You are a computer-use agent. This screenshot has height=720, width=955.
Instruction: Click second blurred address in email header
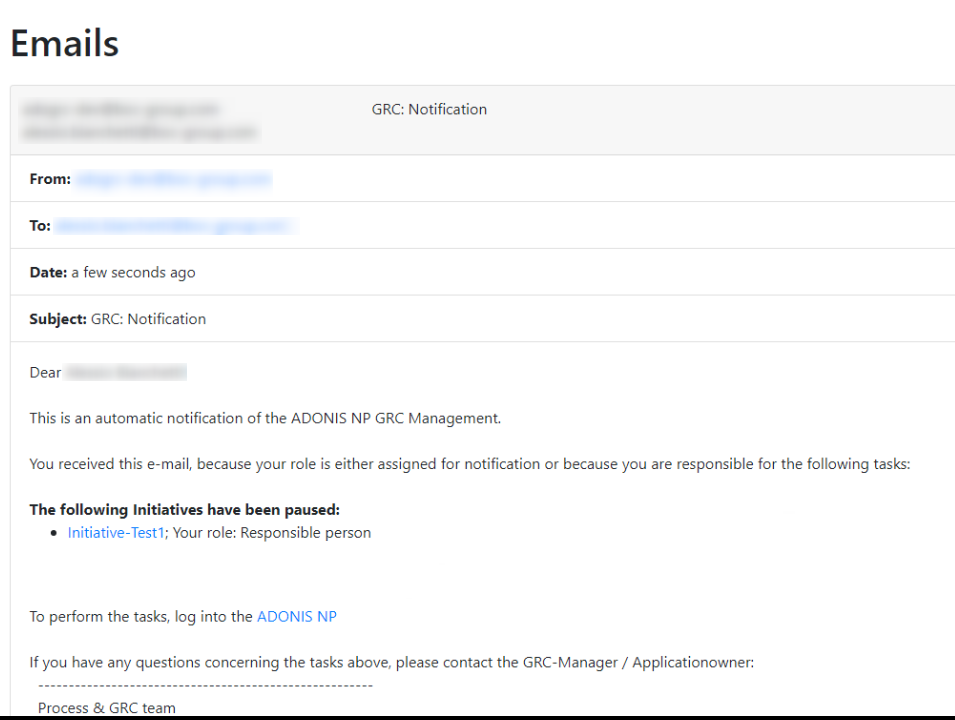point(139,132)
